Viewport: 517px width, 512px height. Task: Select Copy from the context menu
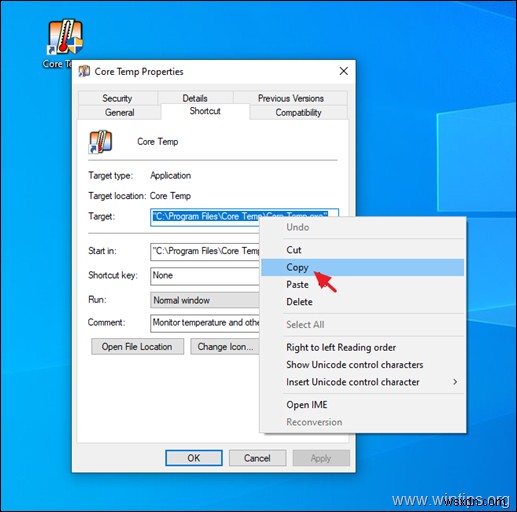(362, 267)
